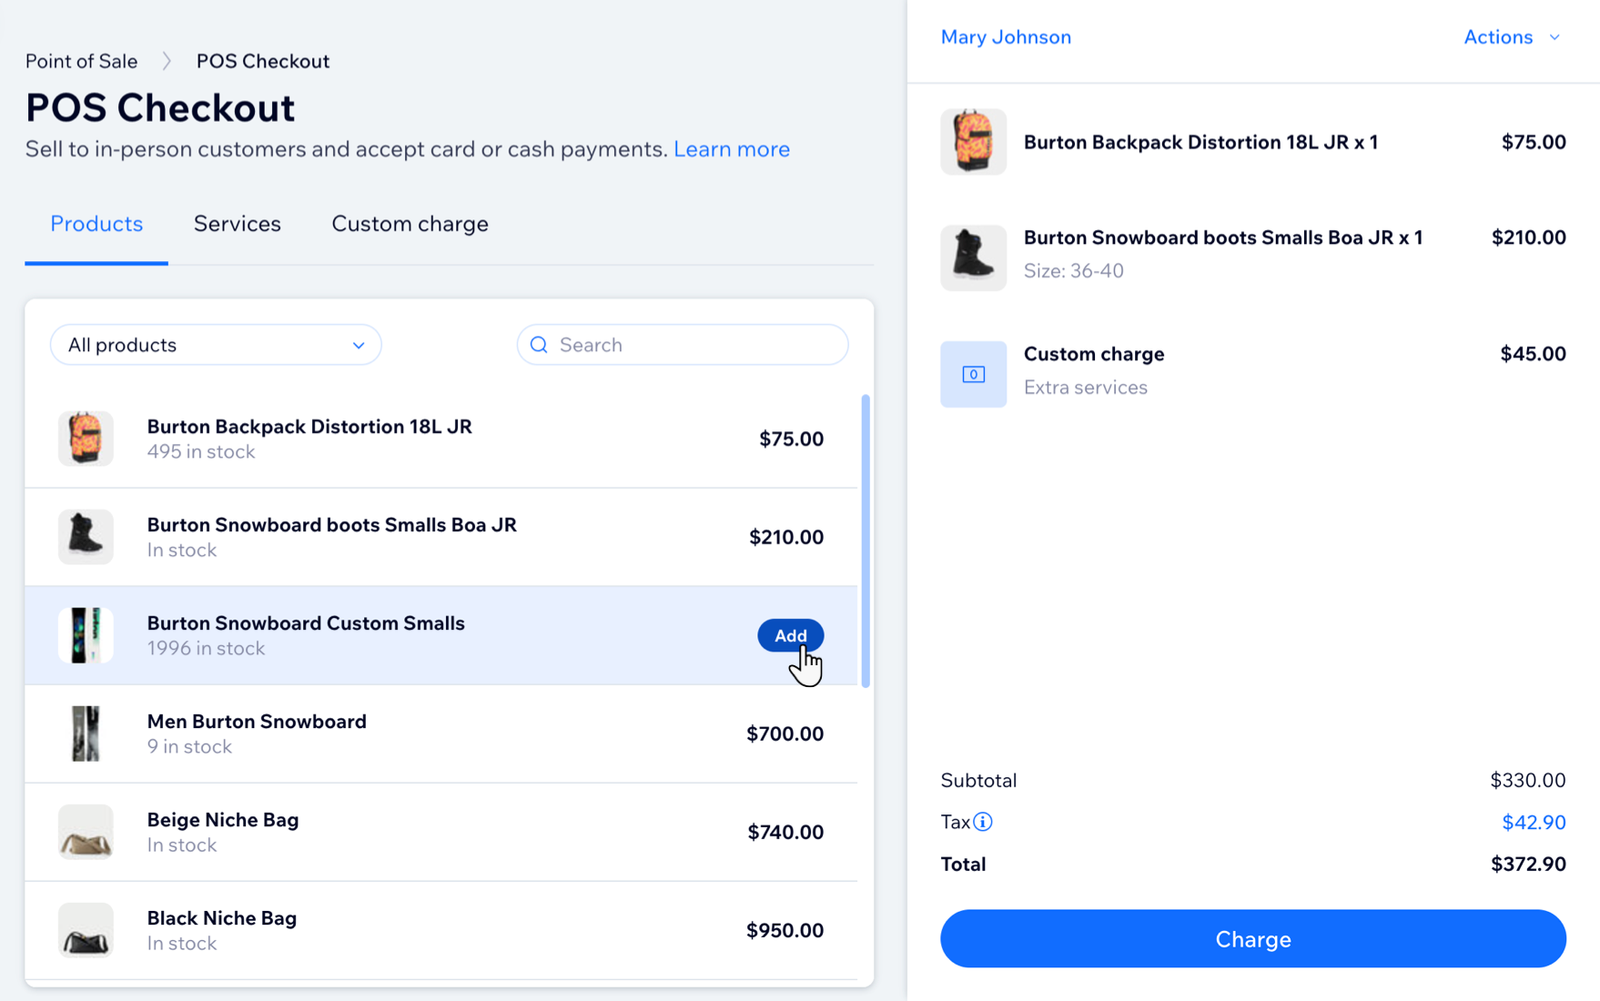Image resolution: width=1600 pixels, height=1001 pixels.
Task: Click the breadcrumb chevron separator
Action: point(167,61)
